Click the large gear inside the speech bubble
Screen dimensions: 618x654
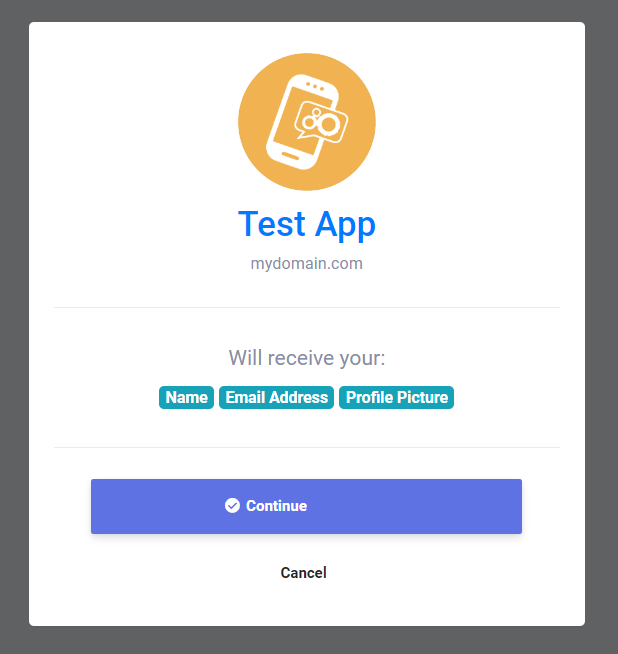(x=329, y=124)
